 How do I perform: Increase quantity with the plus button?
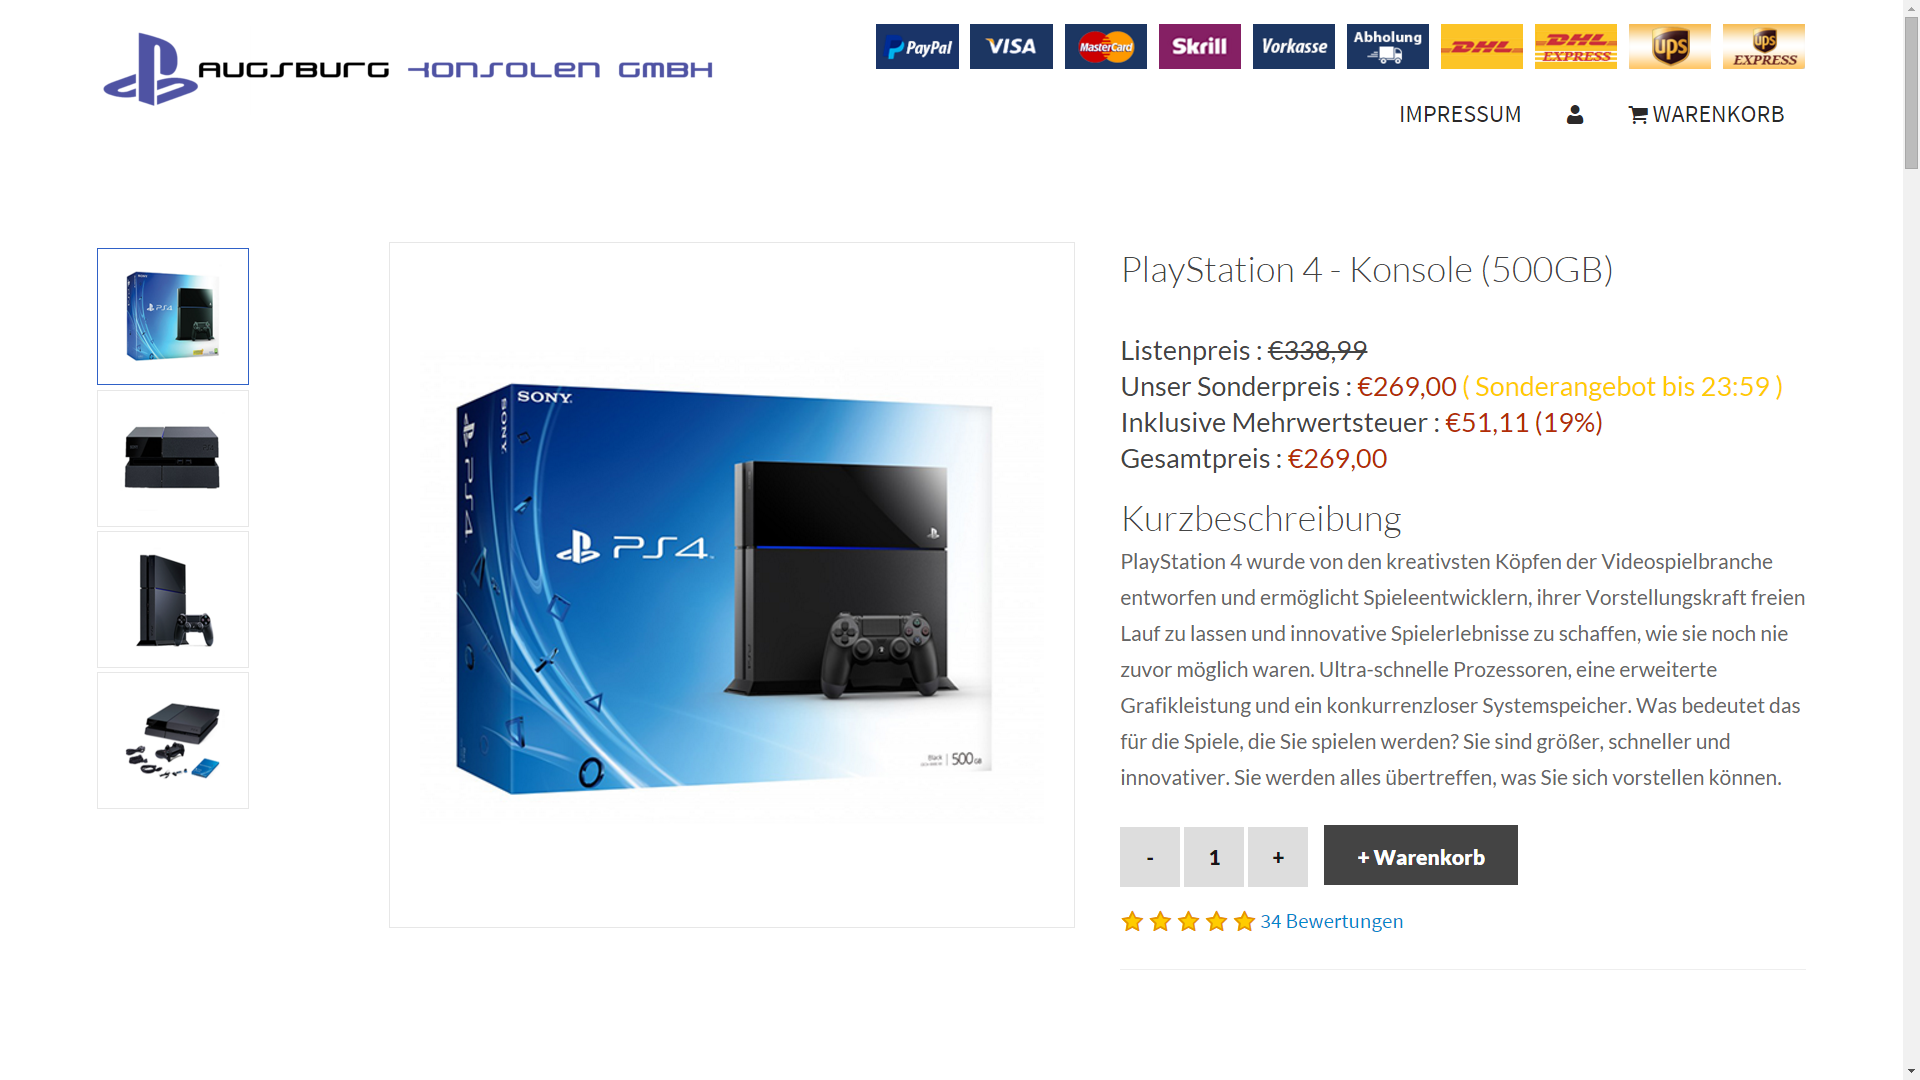point(1278,857)
